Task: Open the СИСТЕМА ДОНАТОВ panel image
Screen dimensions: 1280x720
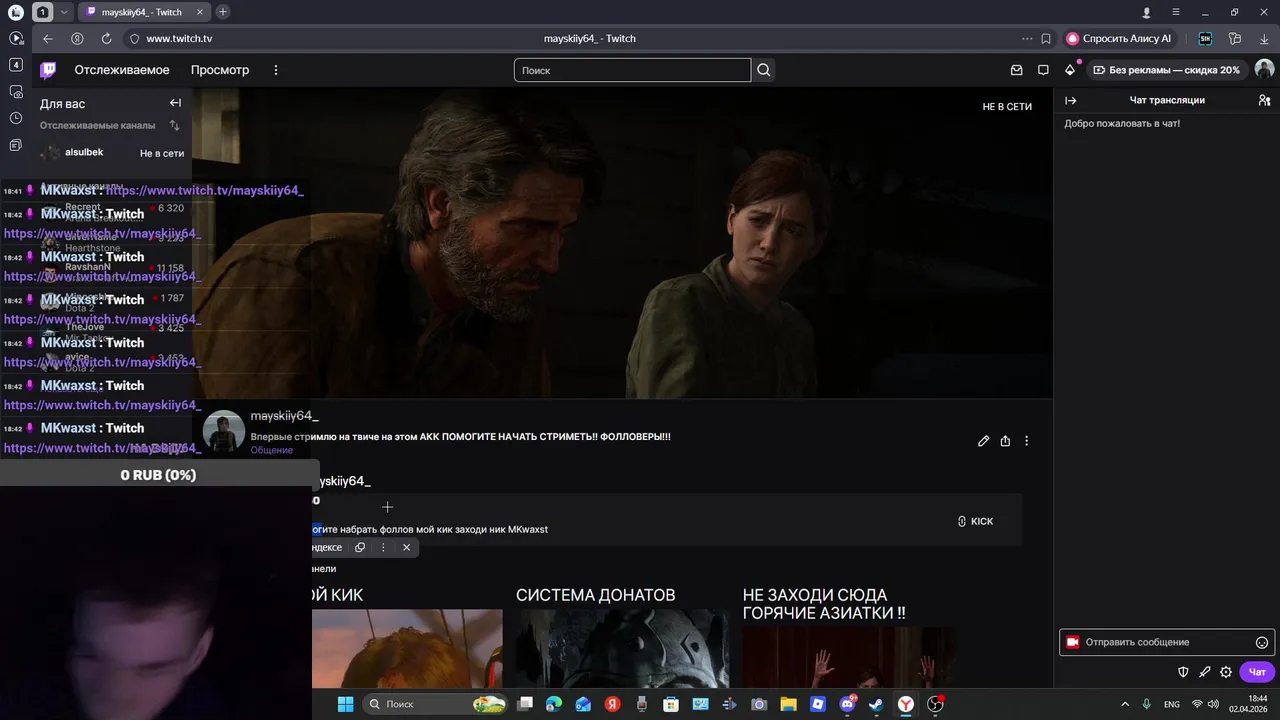Action: 622,649
